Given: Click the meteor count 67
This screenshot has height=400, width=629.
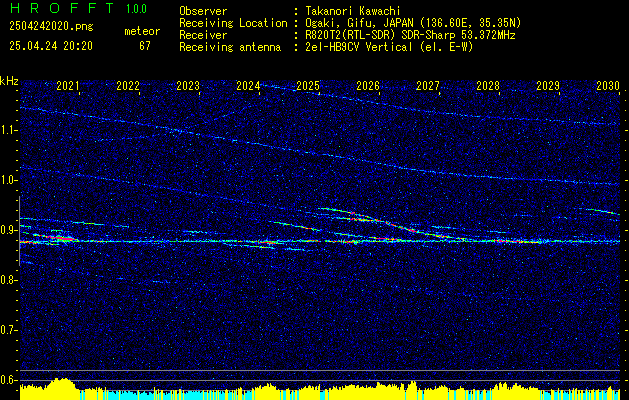Looking at the screenshot, I should point(145,46).
